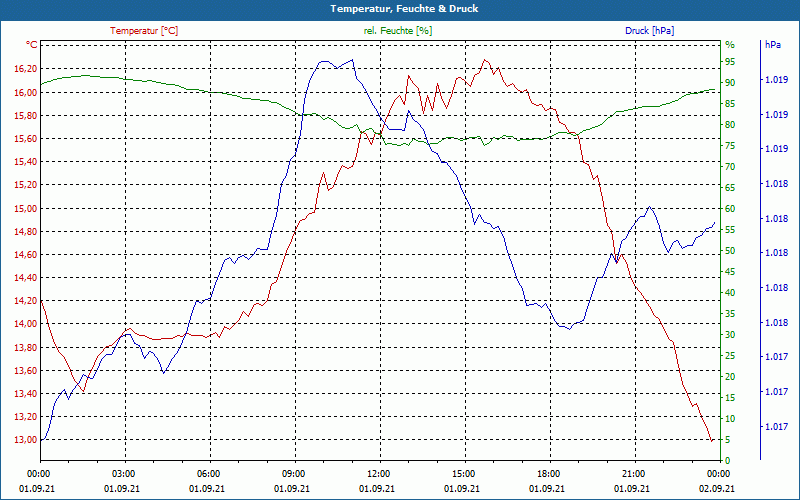Click the 13,20 temperature axis value
The image size is (800, 500).
point(26,417)
